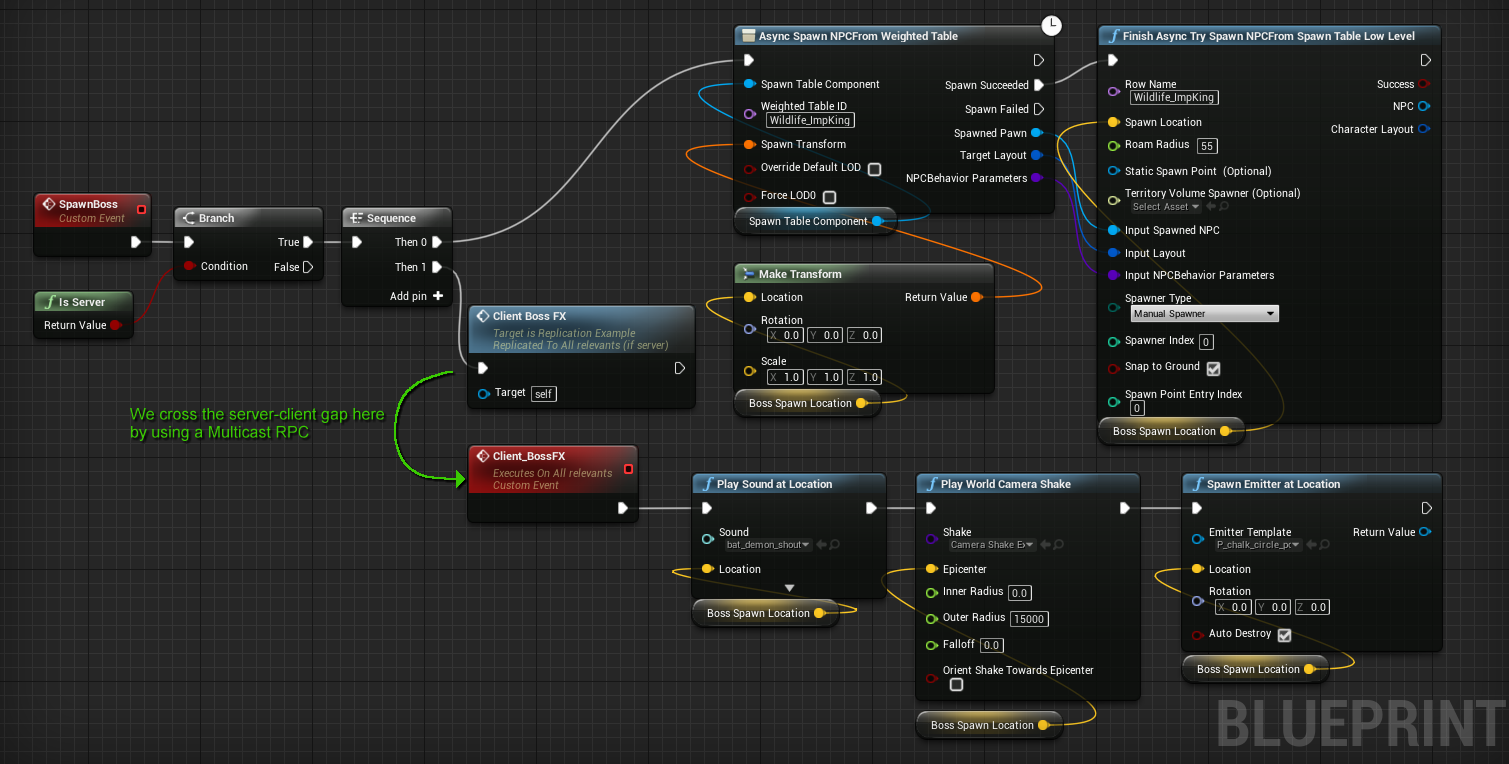Screen dimensions: 1509x764
Task: Uncheck the Snap to Ground checkbox
Action: tap(1213, 368)
